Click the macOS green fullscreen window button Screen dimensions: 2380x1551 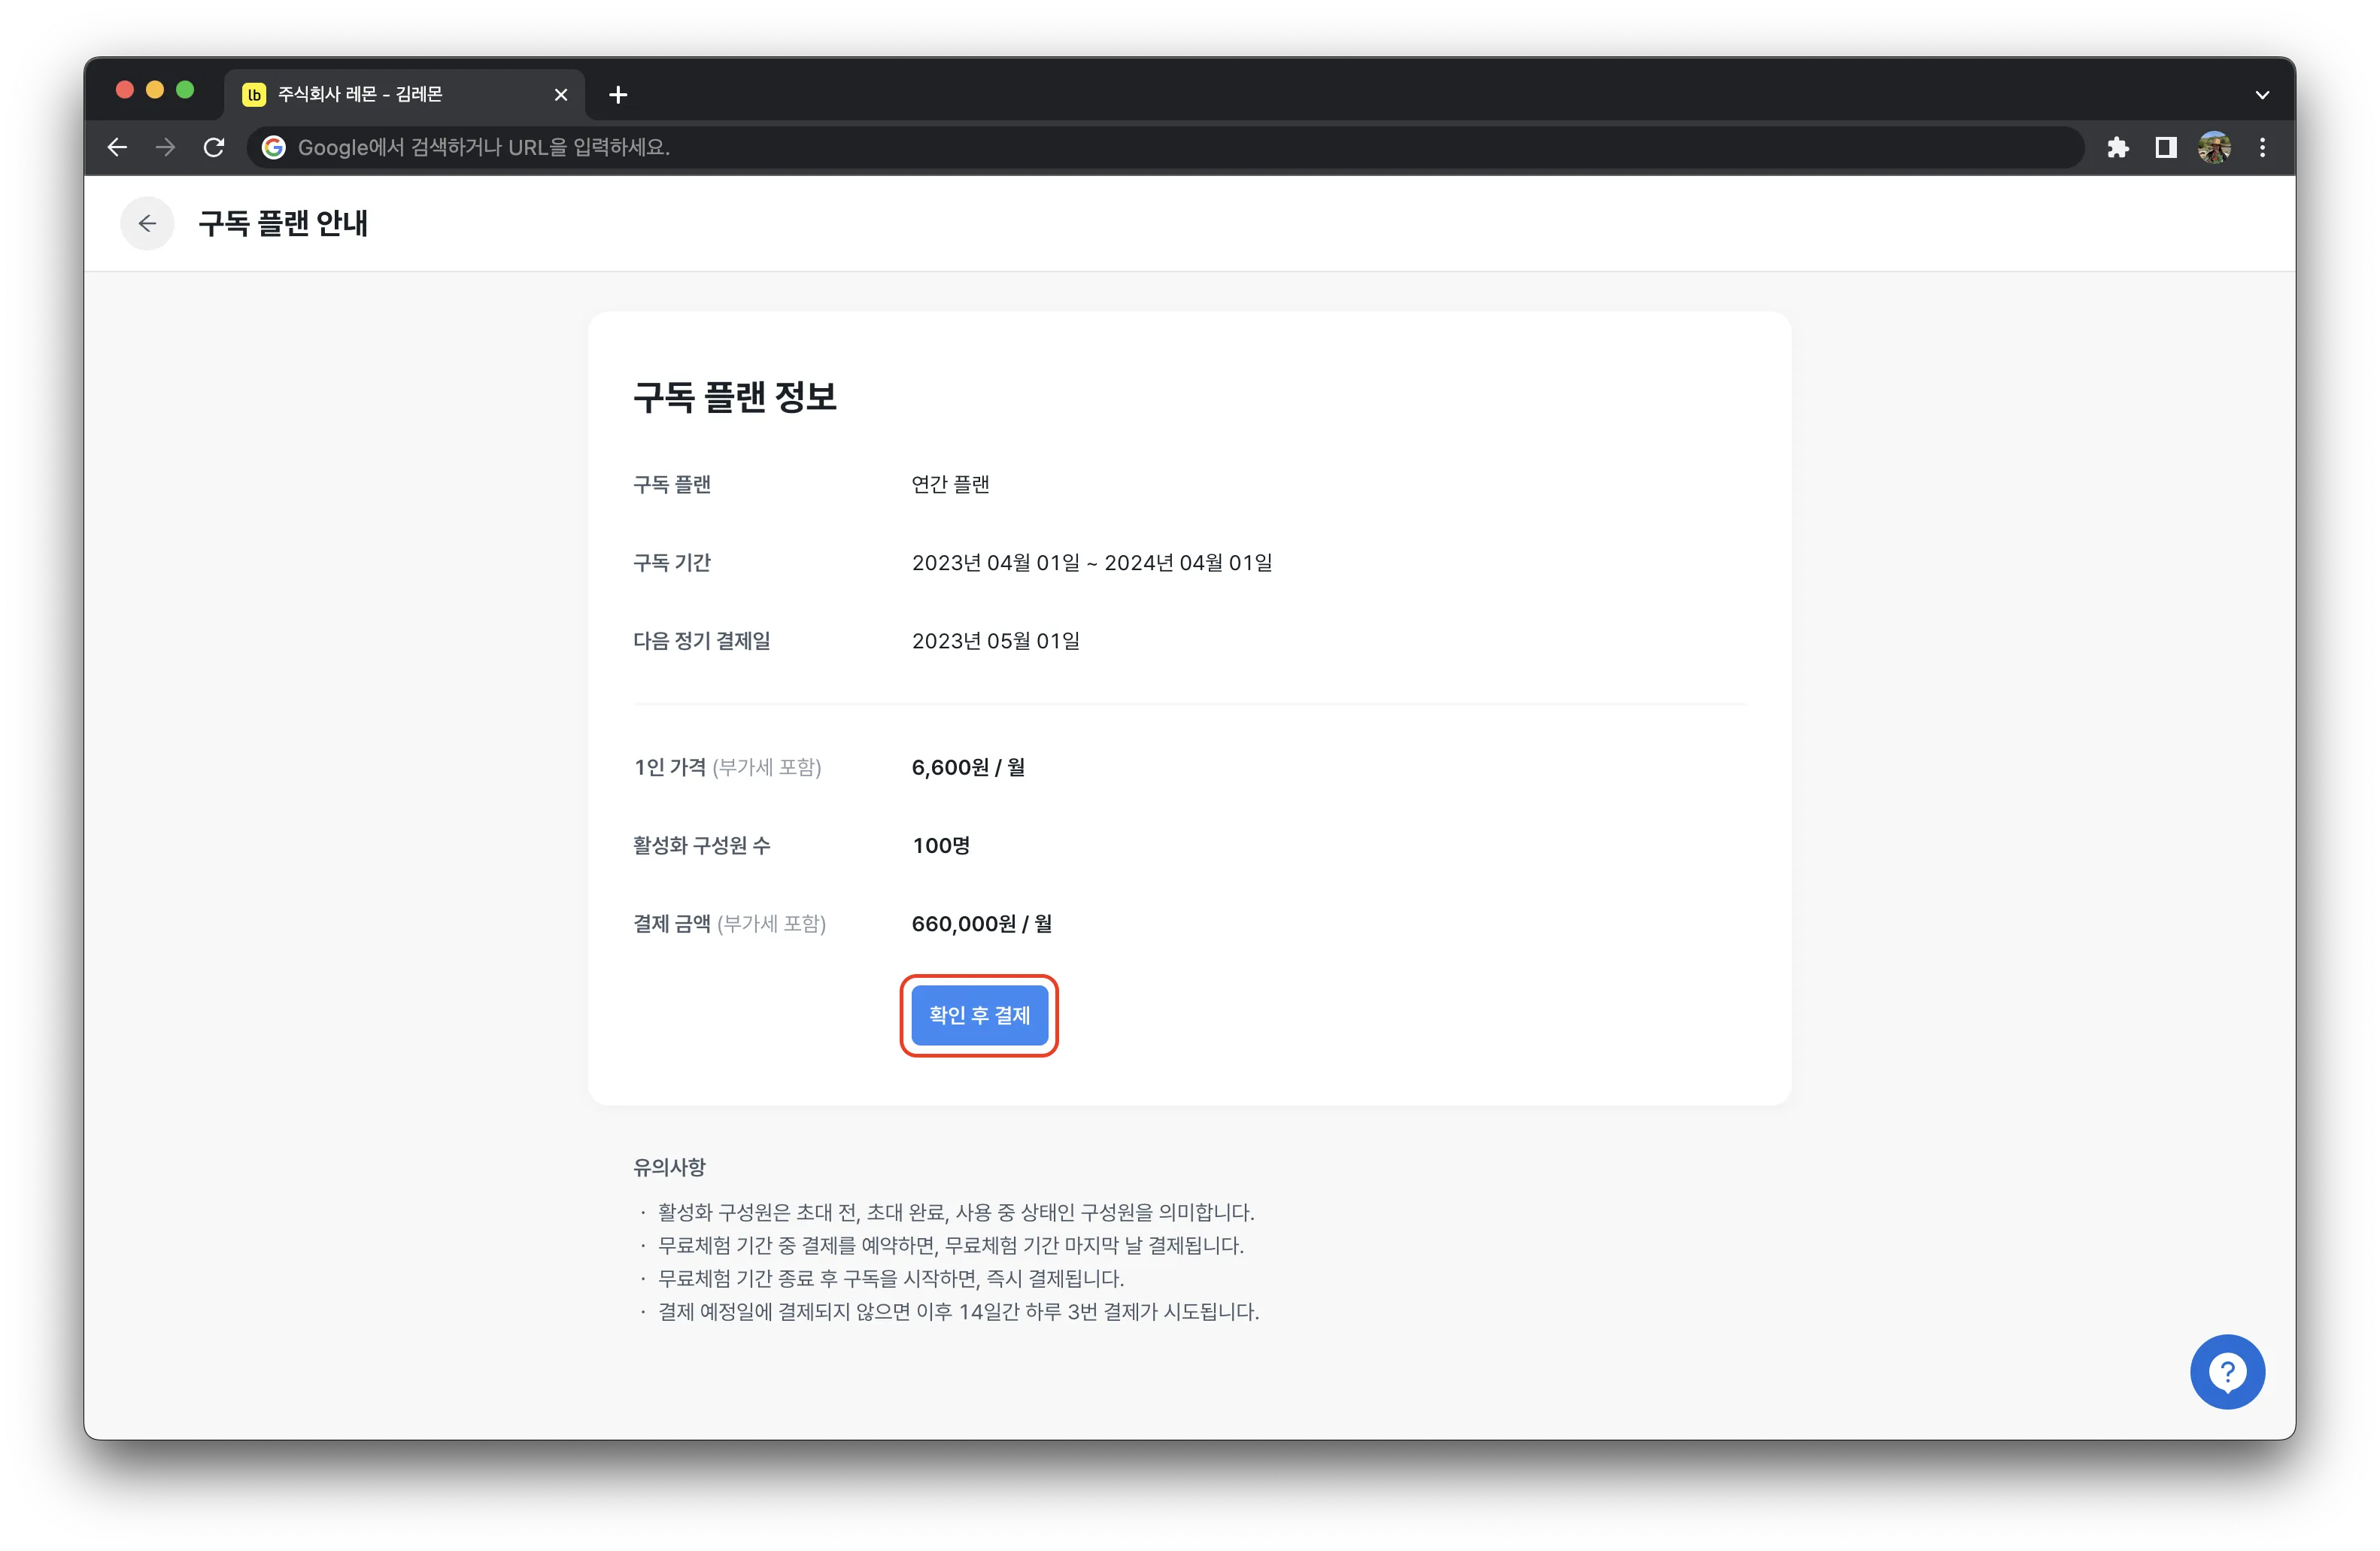pyautogui.click(x=185, y=90)
